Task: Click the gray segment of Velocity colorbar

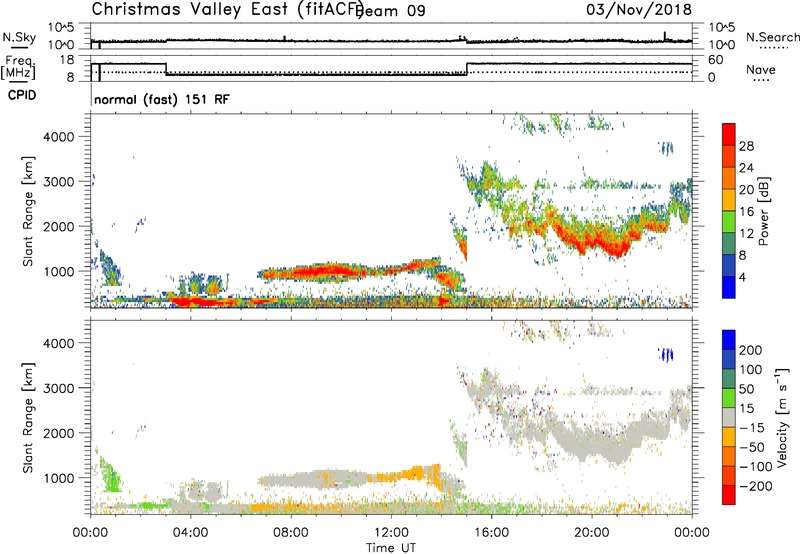Action: pos(729,417)
